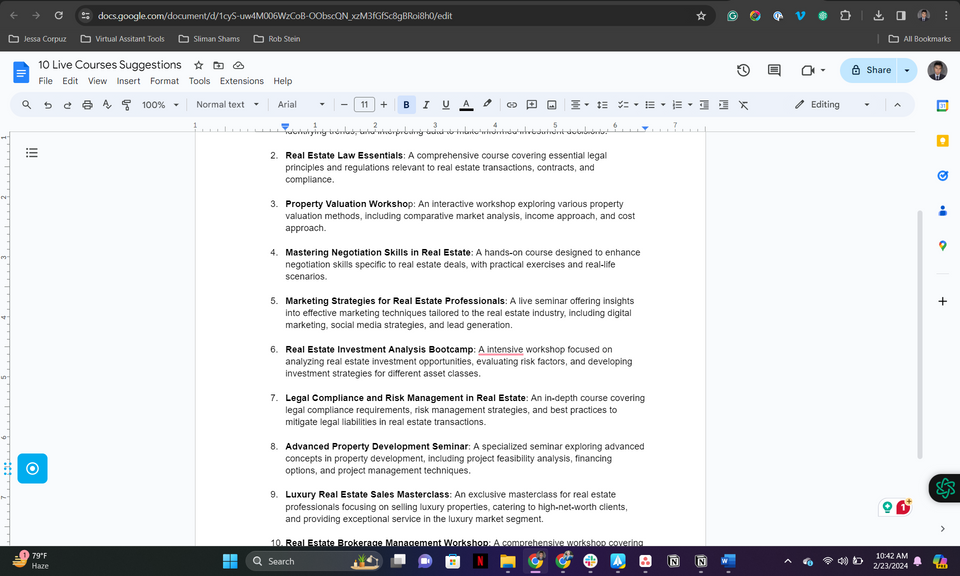Click the line and paragraph spacing icon
Viewport: 960px width, 576px height.
(602, 105)
